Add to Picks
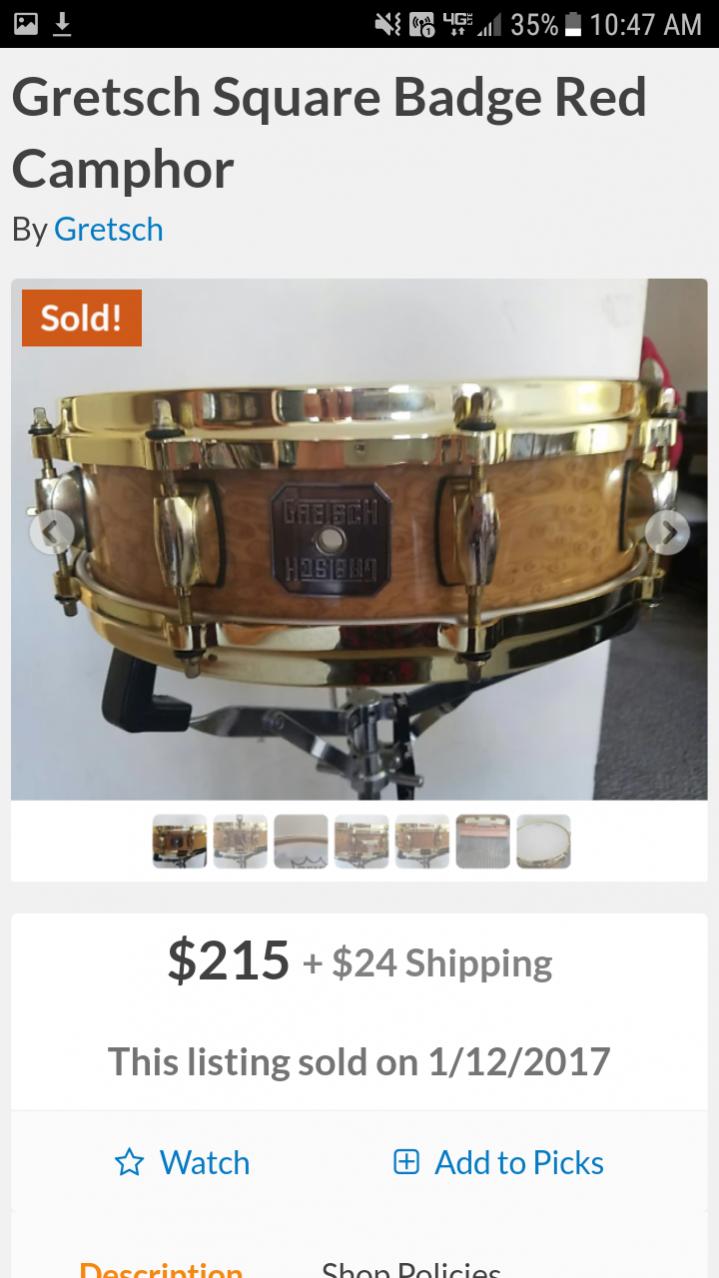 coord(498,1163)
